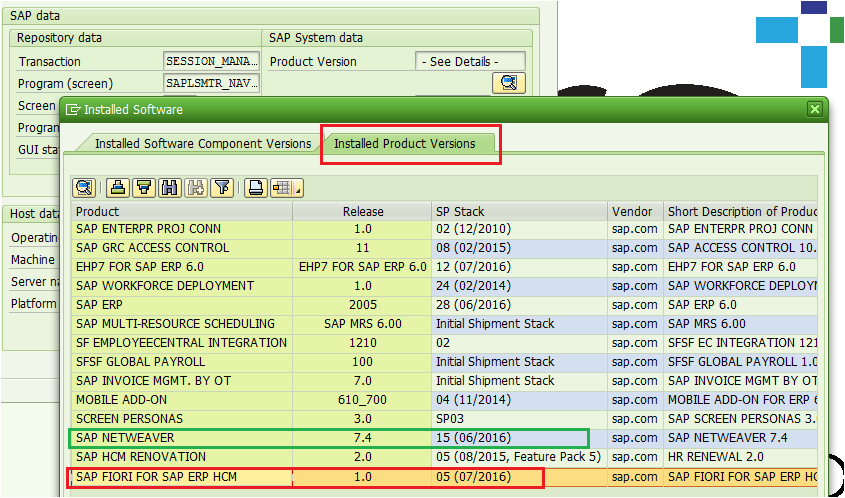Select EHP7 FOR SAP ERP 6.0 product cell

[x=182, y=267]
